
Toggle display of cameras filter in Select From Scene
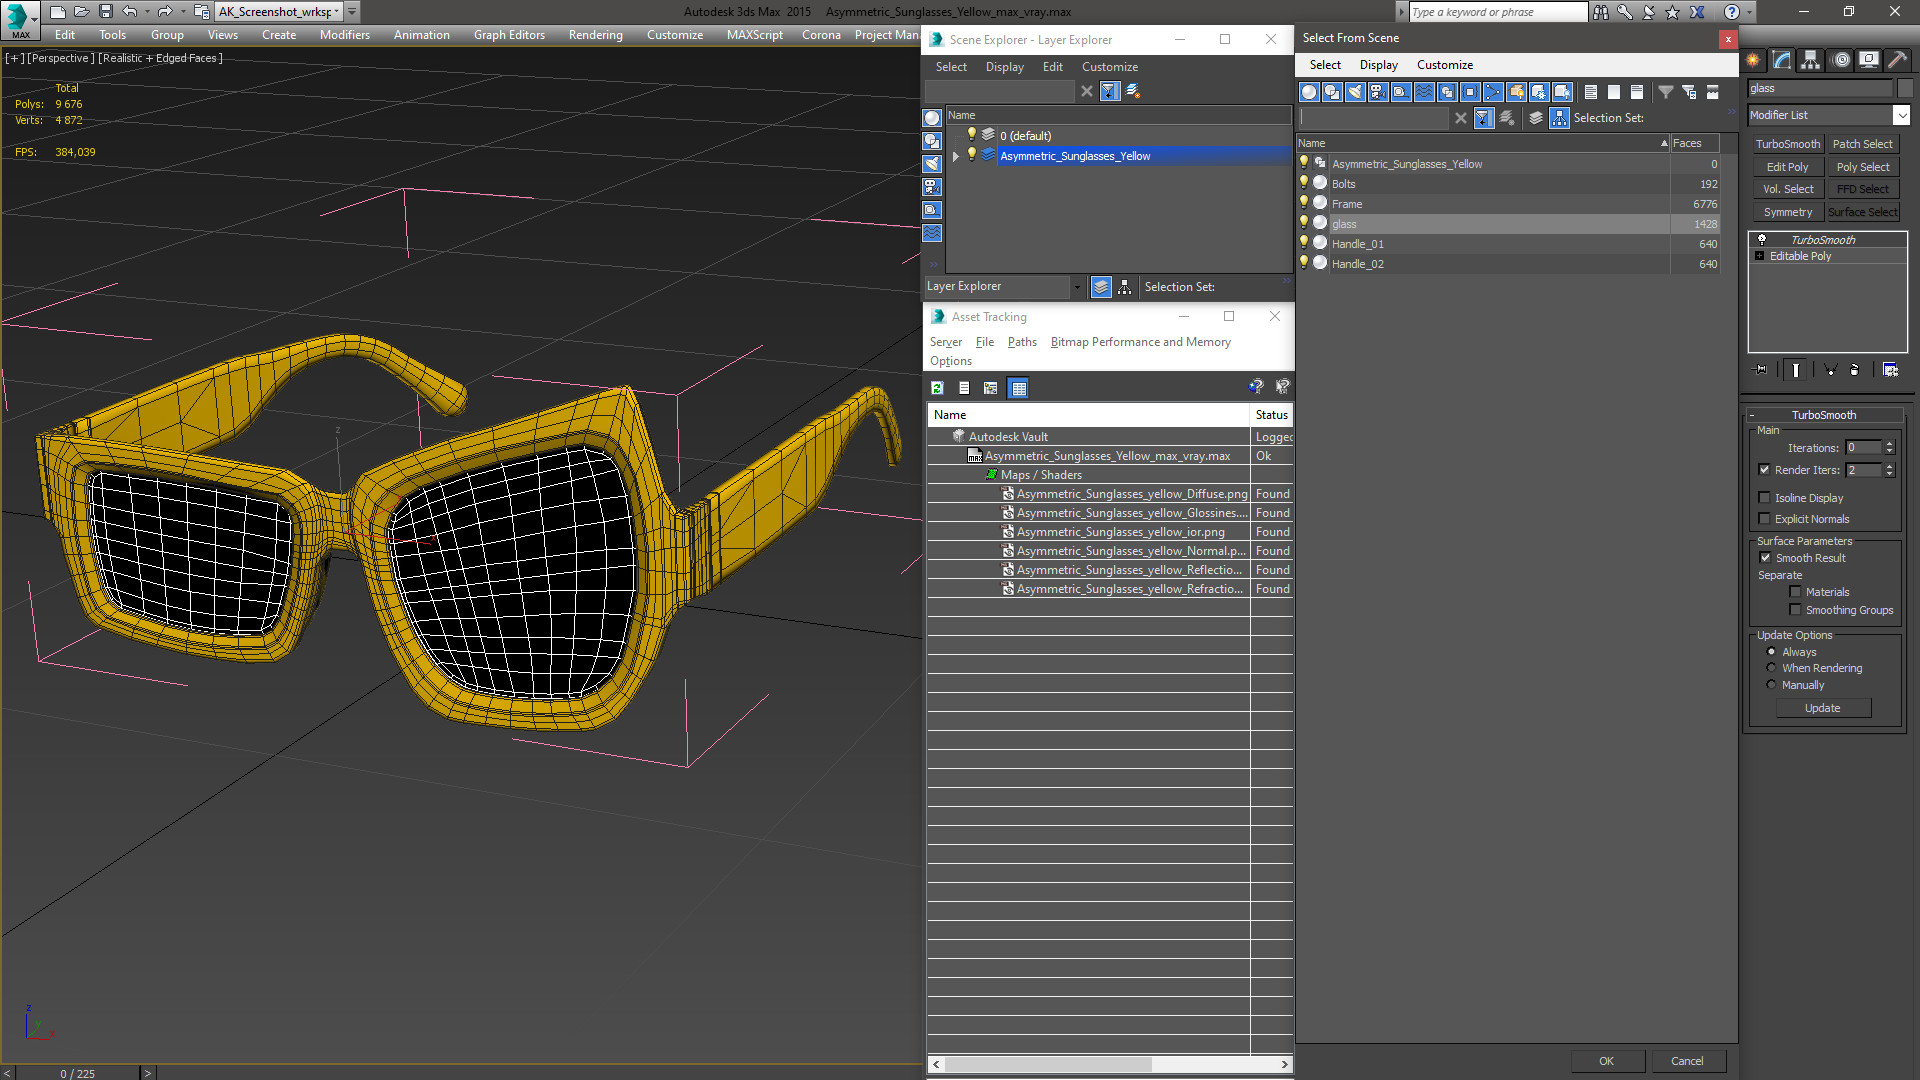pyautogui.click(x=1378, y=92)
